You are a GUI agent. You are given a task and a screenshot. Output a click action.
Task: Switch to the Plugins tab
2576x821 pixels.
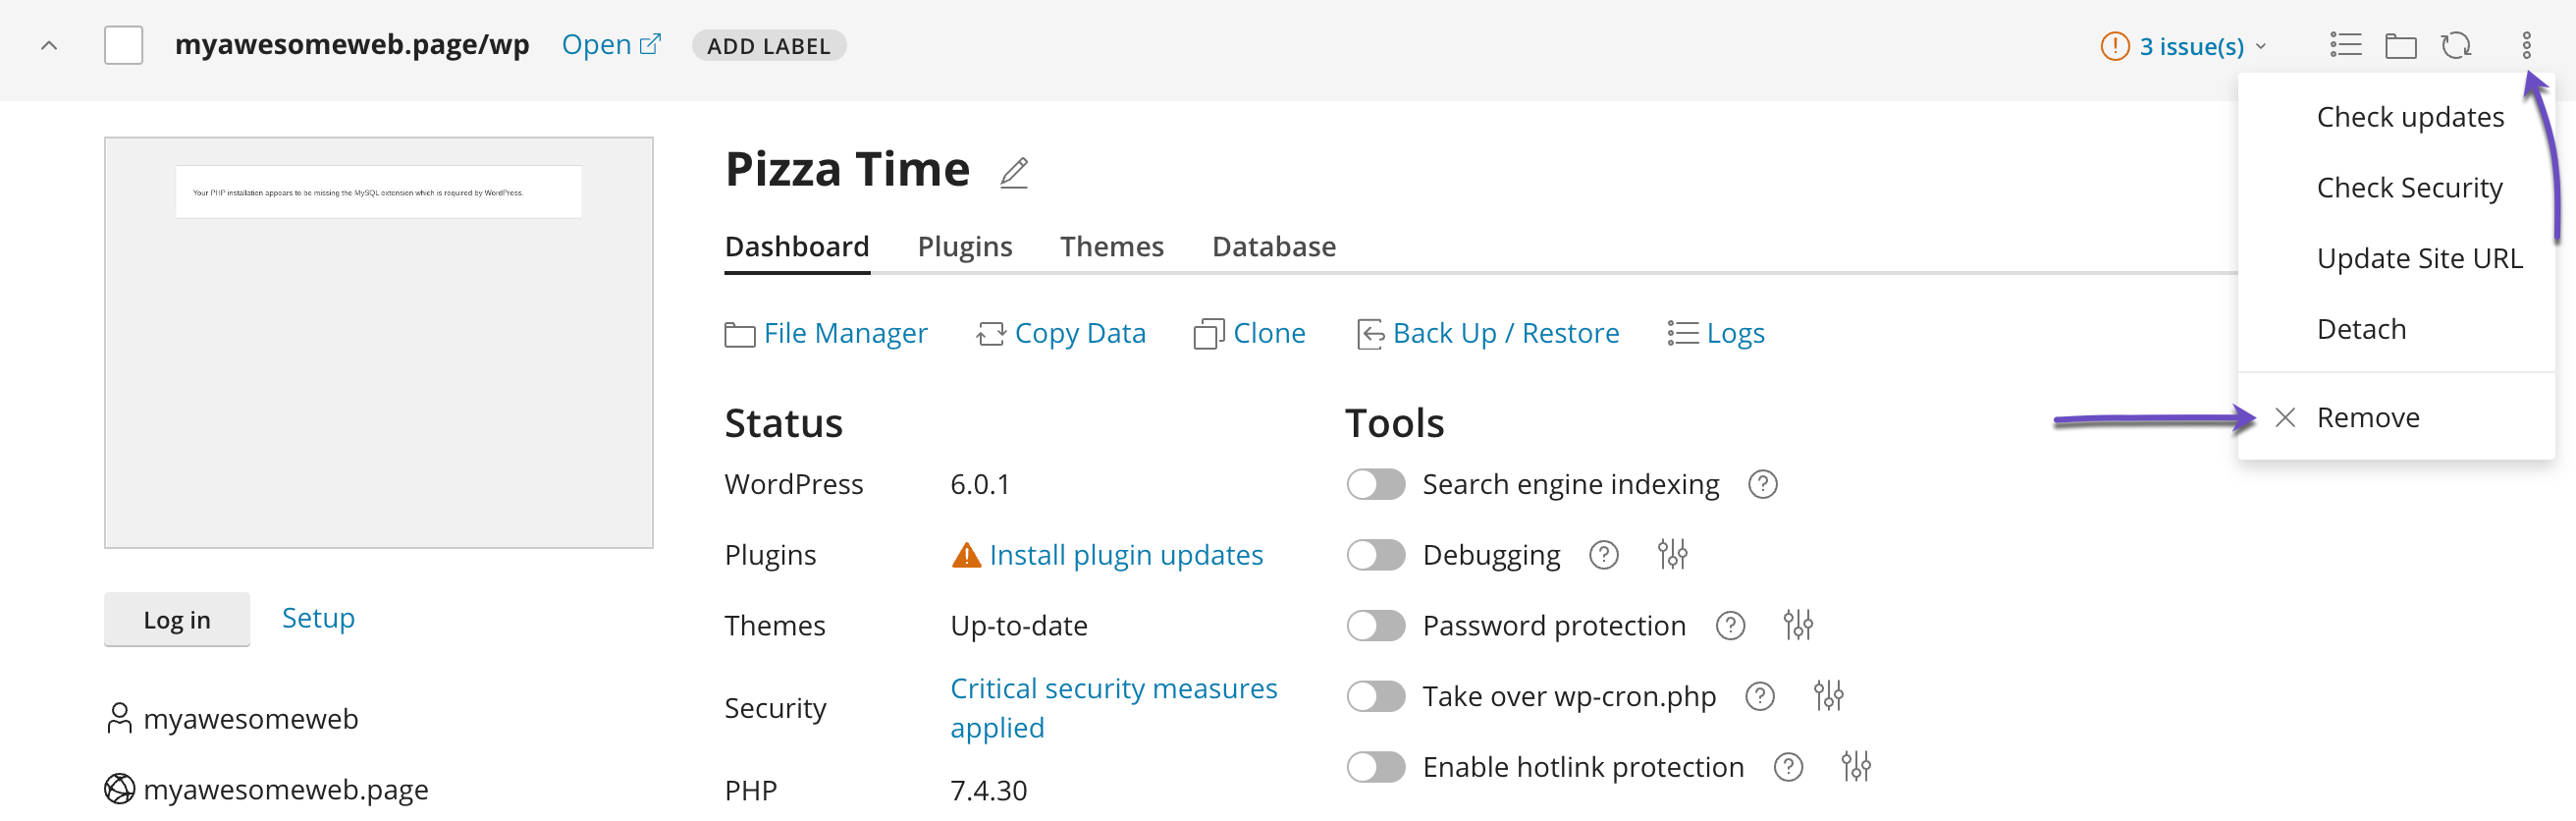(x=964, y=246)
